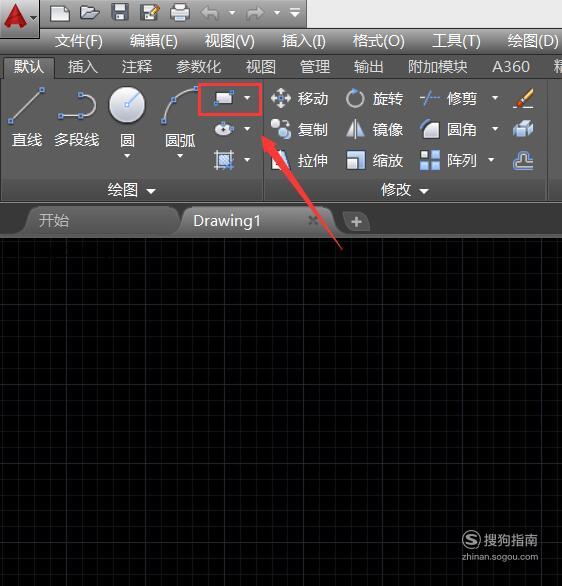Open the undo history dropdown arrow

[x=232, y=13]
